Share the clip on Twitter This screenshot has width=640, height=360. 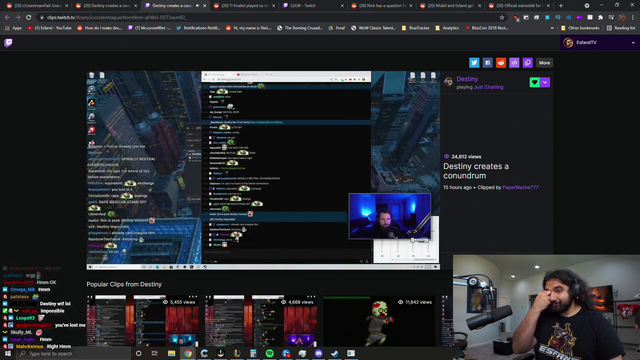474,63
